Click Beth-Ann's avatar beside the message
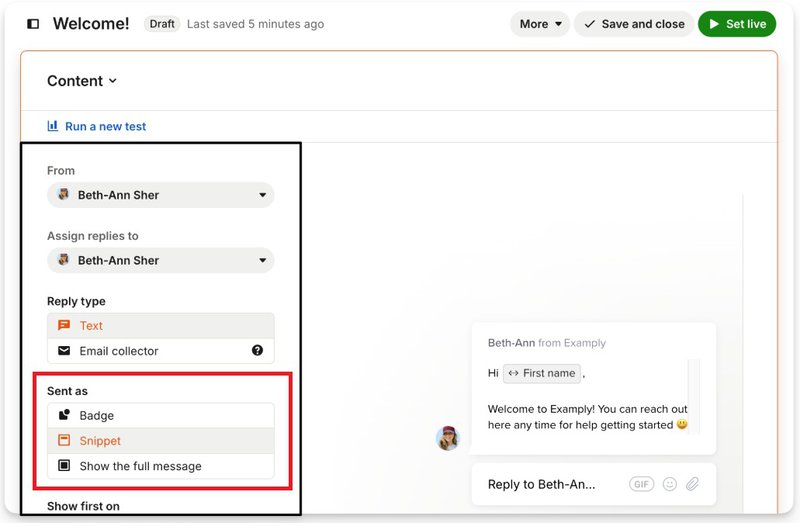800x523 pixels. pyautogui.click(x=448, y=438)
